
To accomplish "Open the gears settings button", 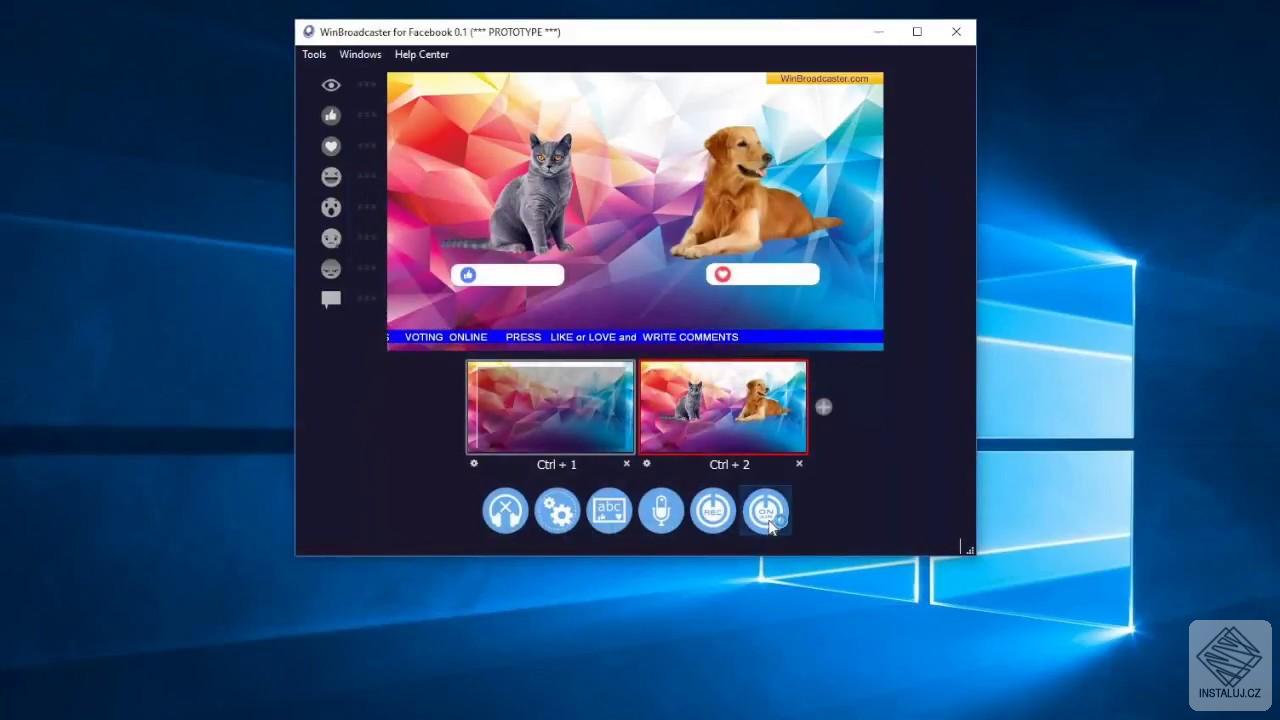I will [557, 511].
